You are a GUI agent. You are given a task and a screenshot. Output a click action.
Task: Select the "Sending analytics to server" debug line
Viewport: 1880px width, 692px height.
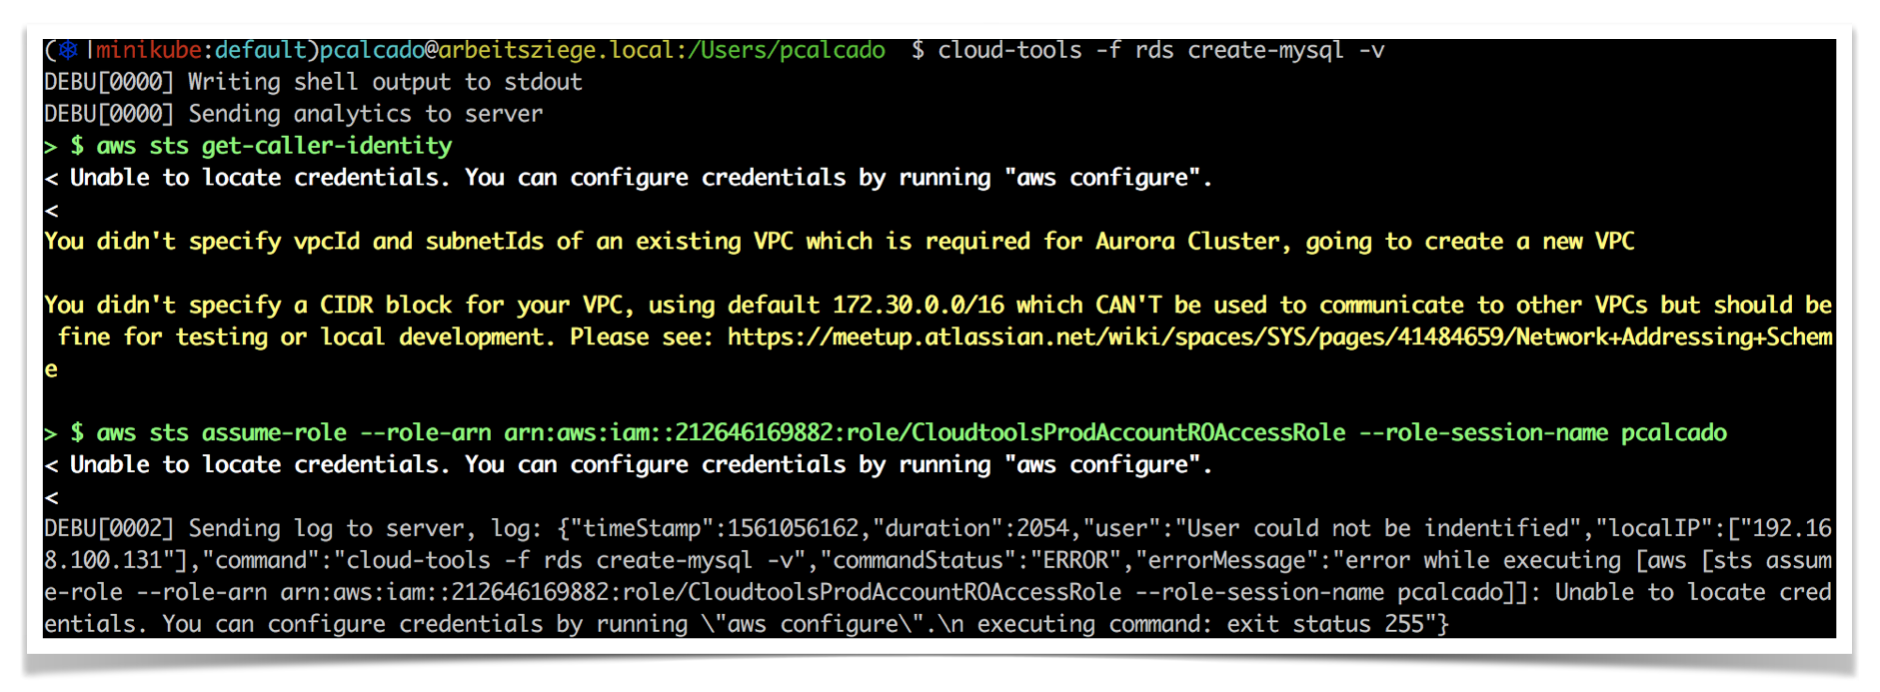click(293, 114)
